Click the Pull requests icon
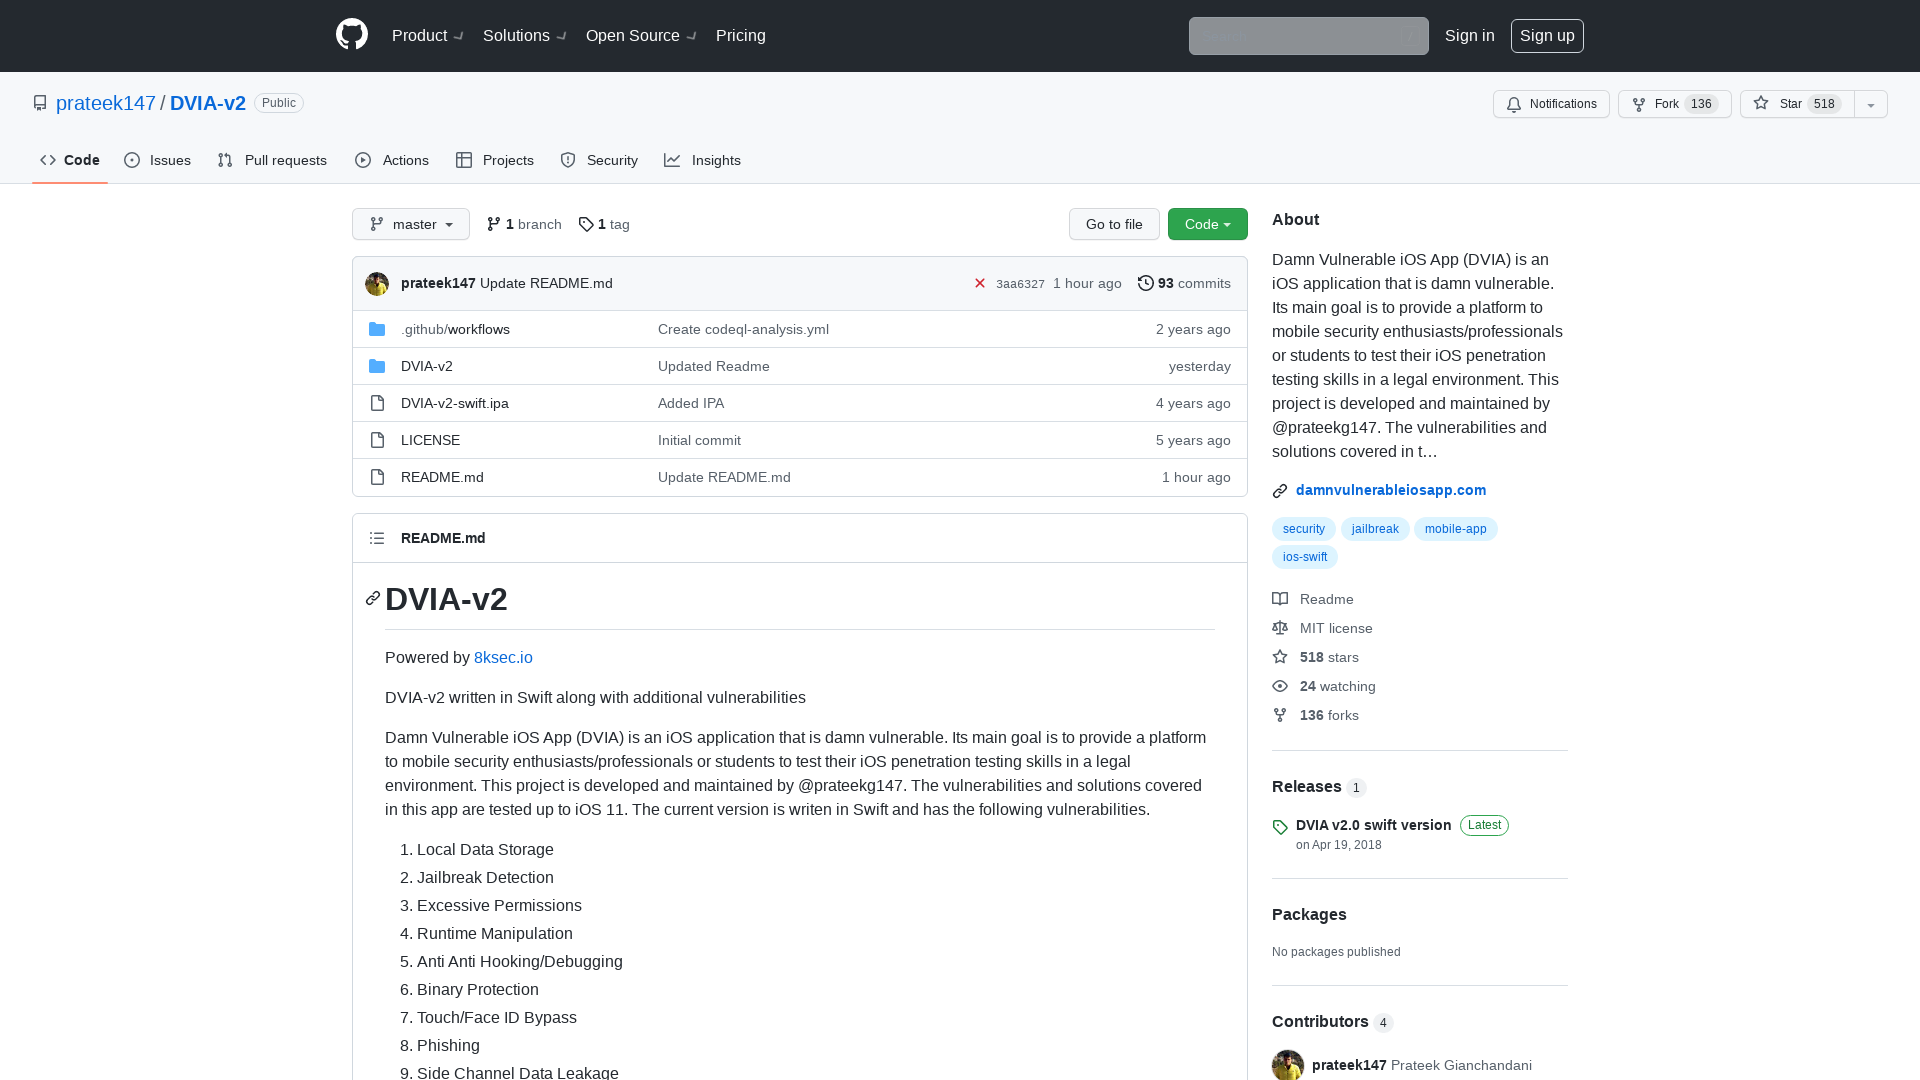Viewport: 1920px width, 1080px height. (x=224, y=160)
